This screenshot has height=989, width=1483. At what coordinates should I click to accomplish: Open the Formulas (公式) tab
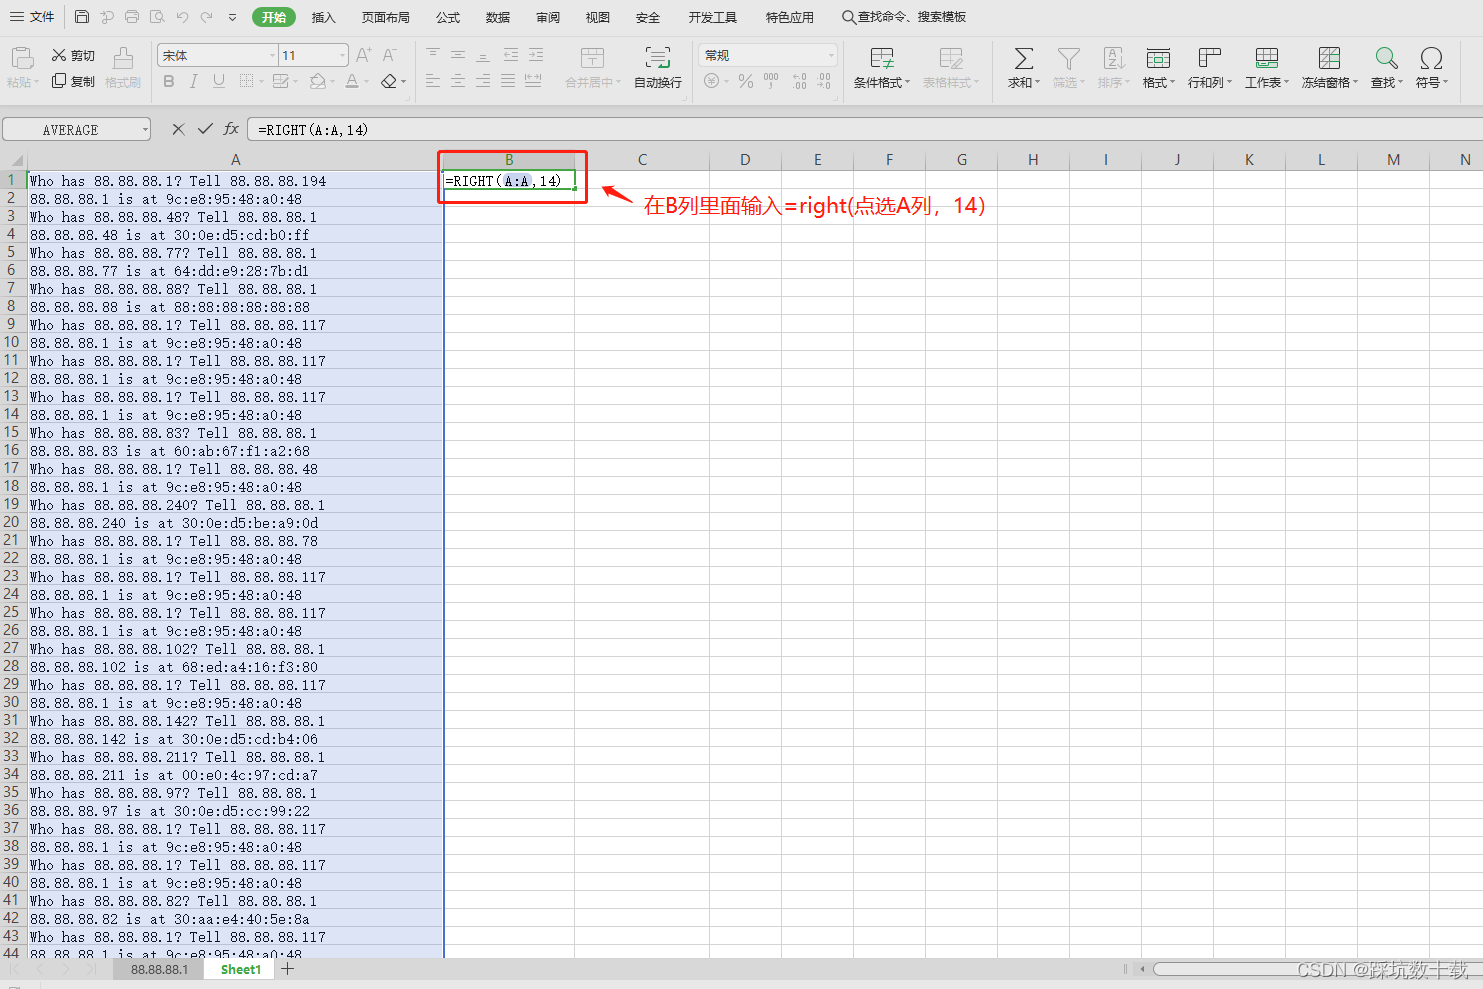[x=448, y=17]
